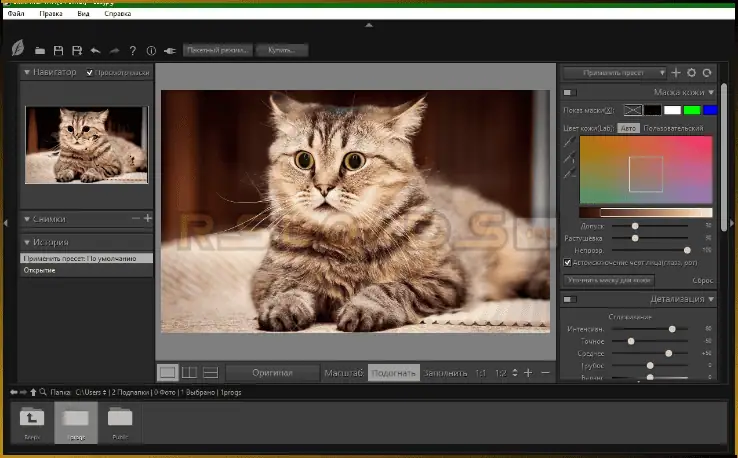The width and height of the screenshot is (738, 458).
Task: Collapse the Детализация section
Action: (711, 299)
